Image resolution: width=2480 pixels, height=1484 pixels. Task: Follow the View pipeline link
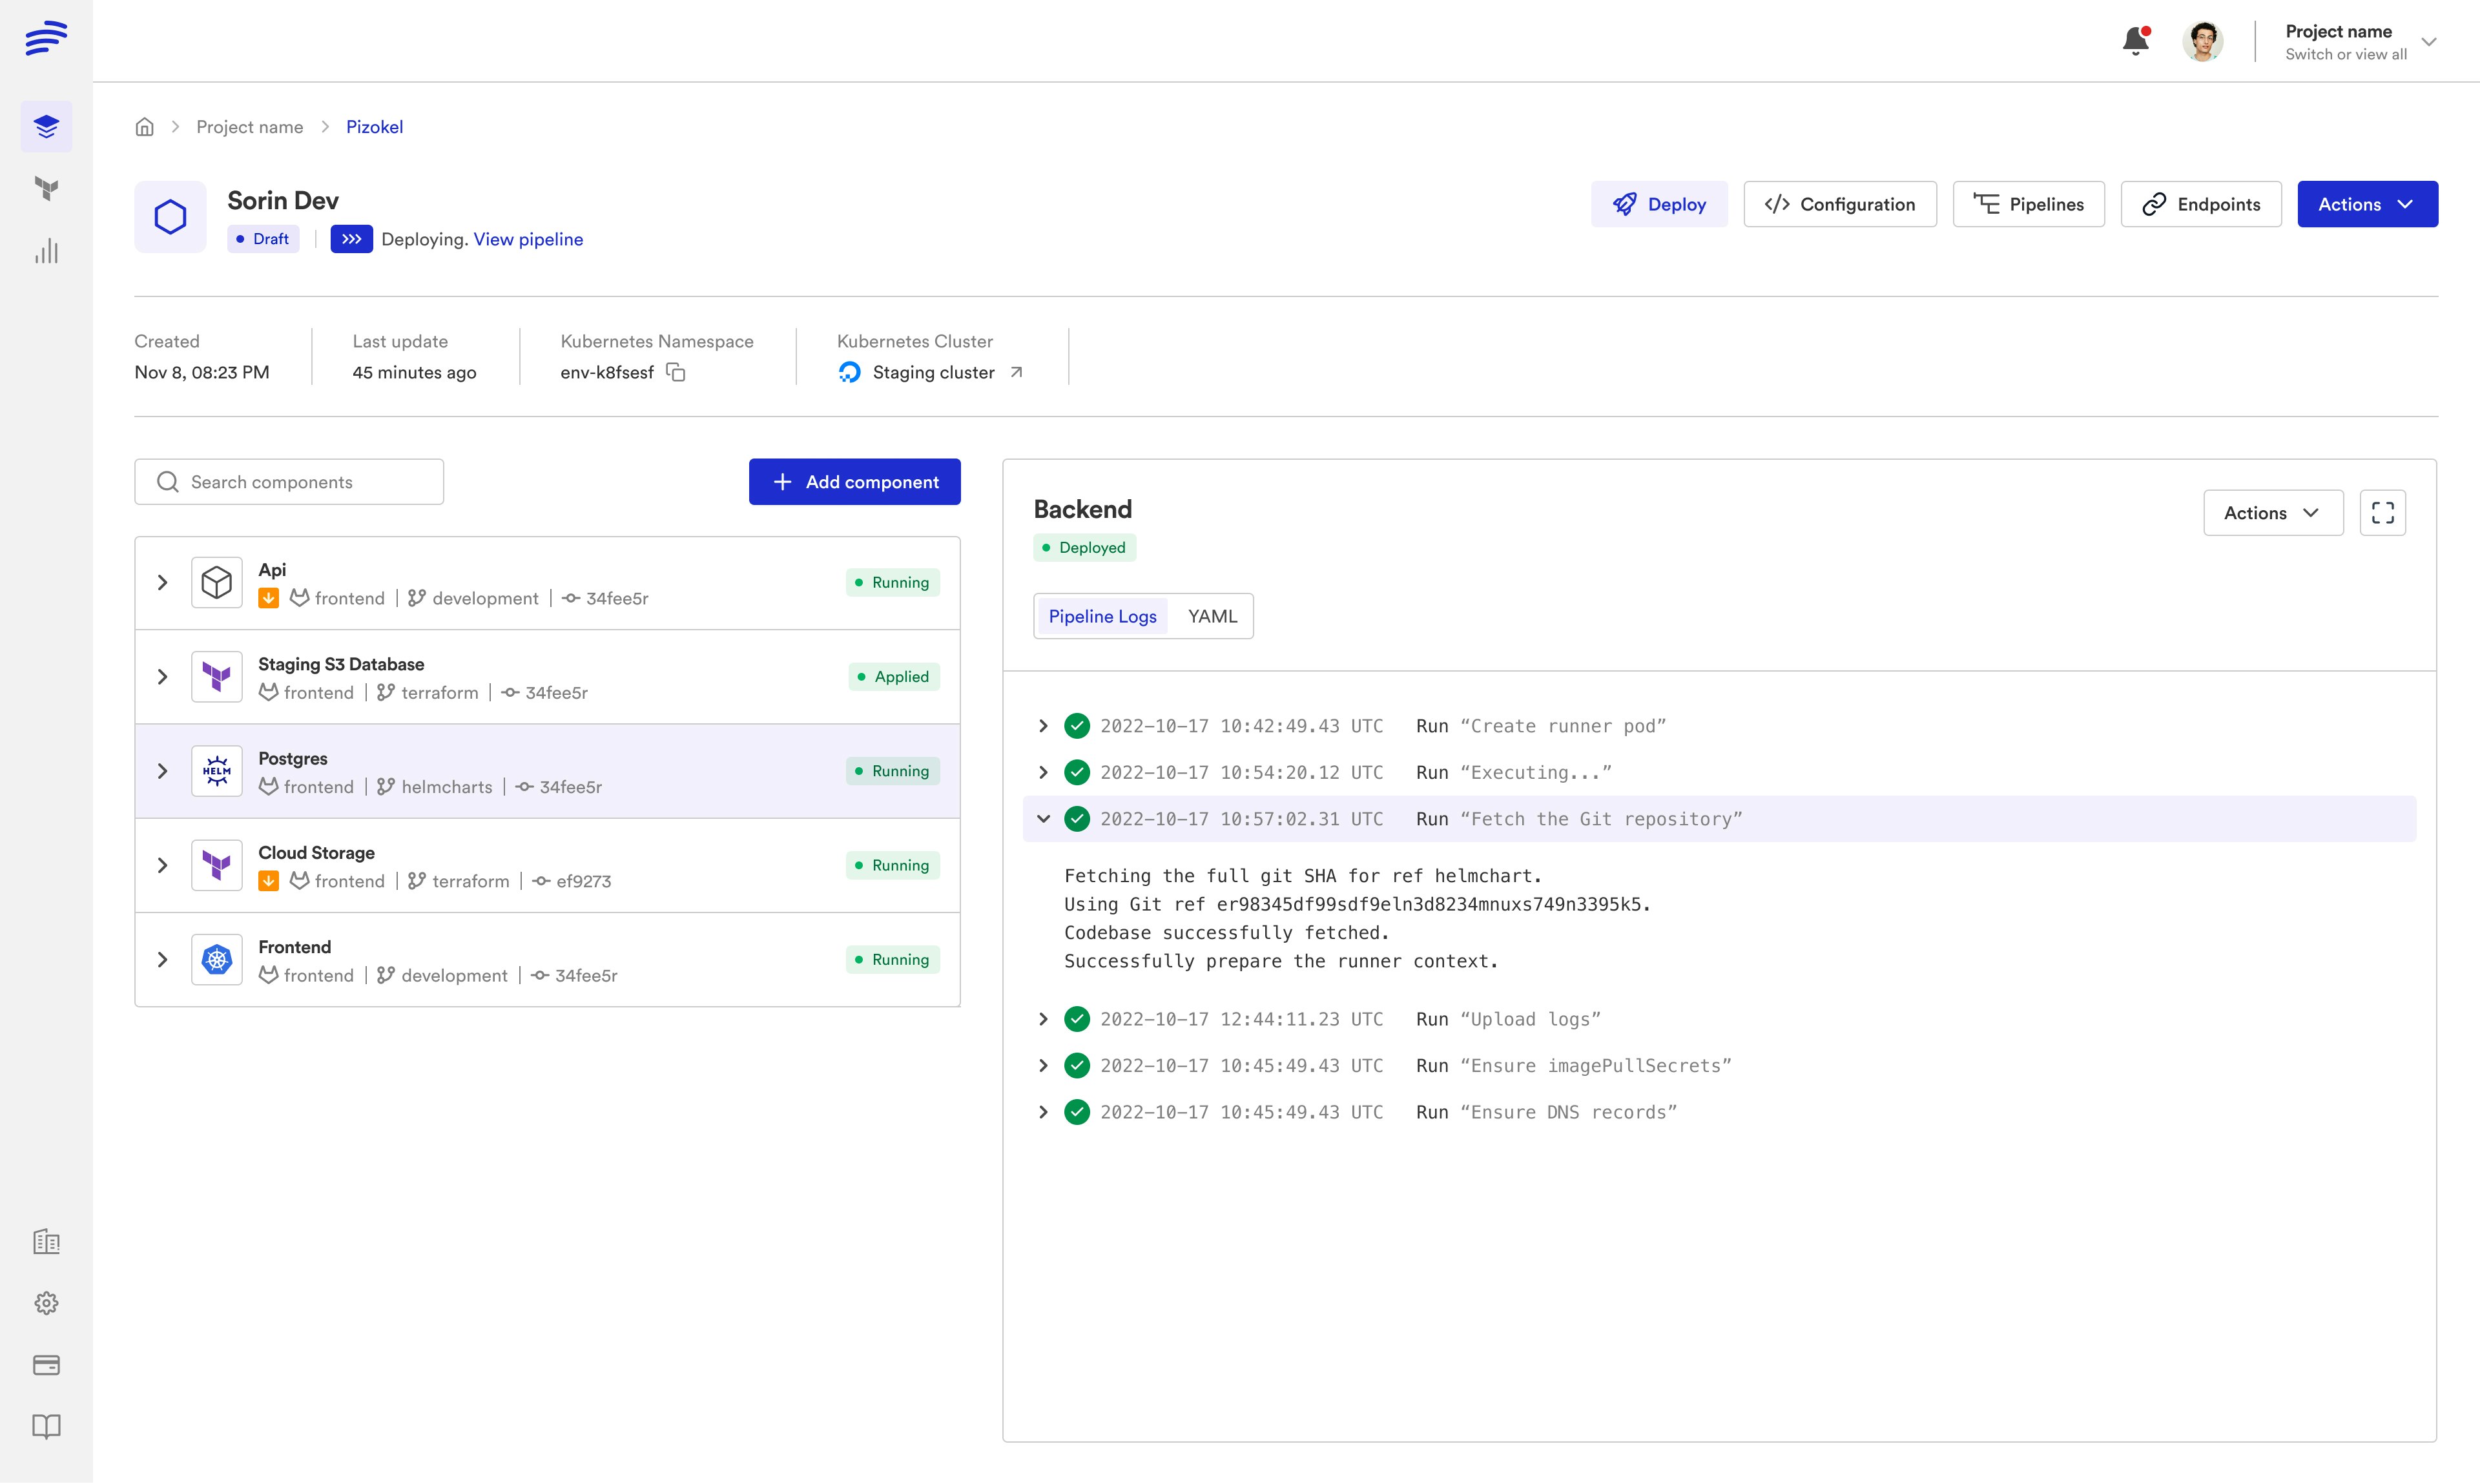pos(528,239)
